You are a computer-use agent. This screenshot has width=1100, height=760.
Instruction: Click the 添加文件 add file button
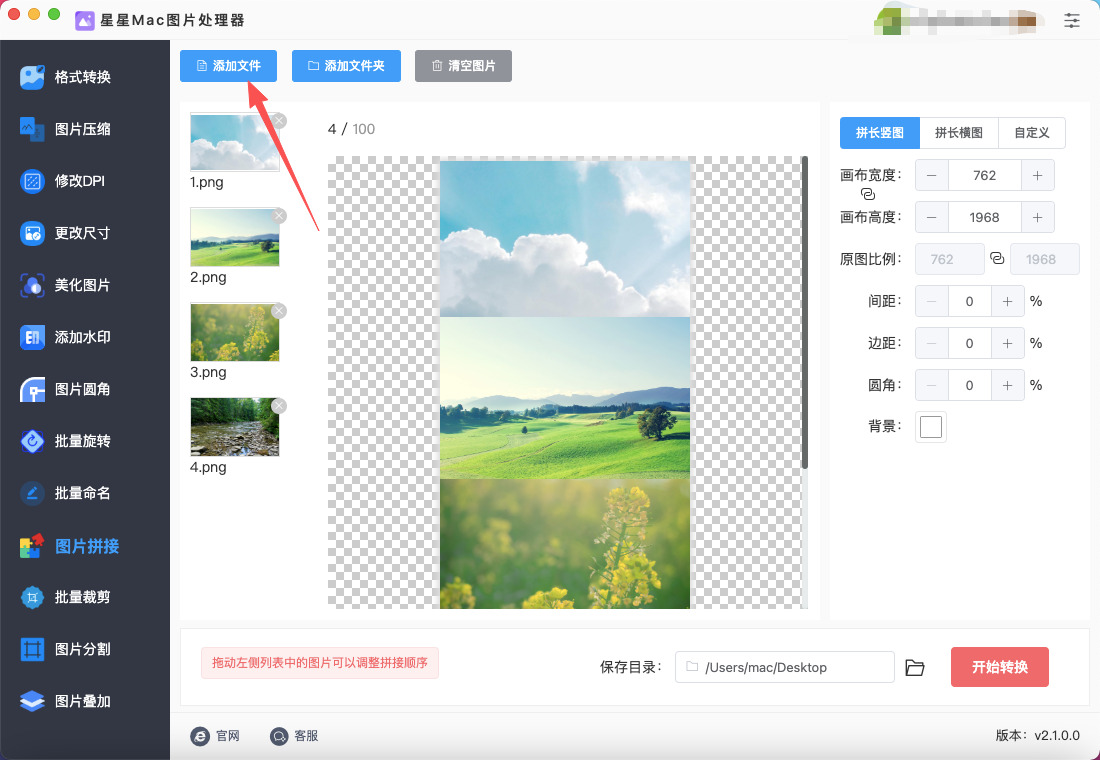tap(228, 66)
